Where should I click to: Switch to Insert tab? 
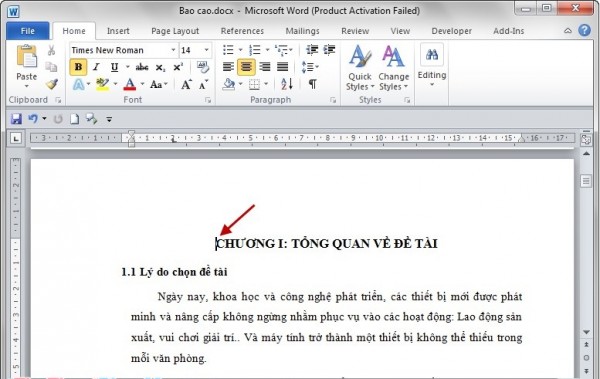click(118, 31)
